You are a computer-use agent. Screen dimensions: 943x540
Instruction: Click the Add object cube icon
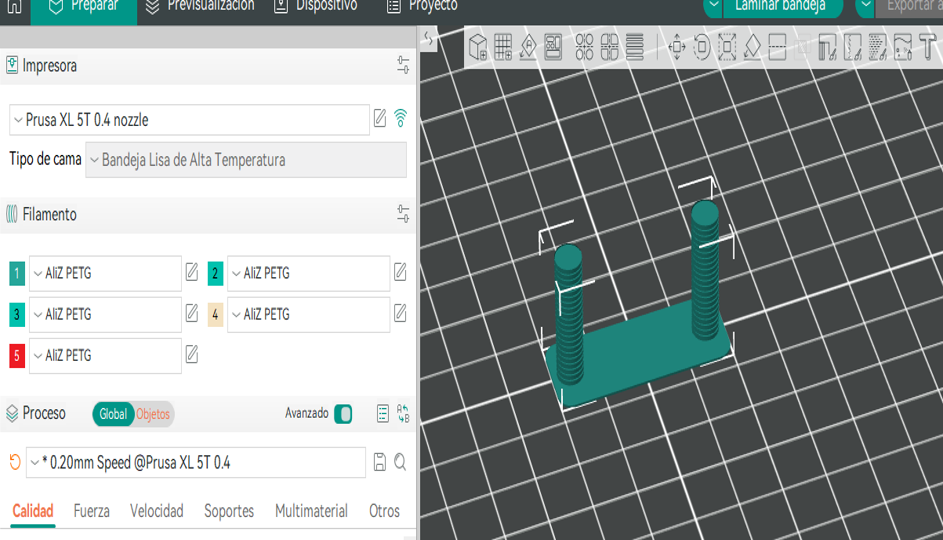tap(478, 47)
